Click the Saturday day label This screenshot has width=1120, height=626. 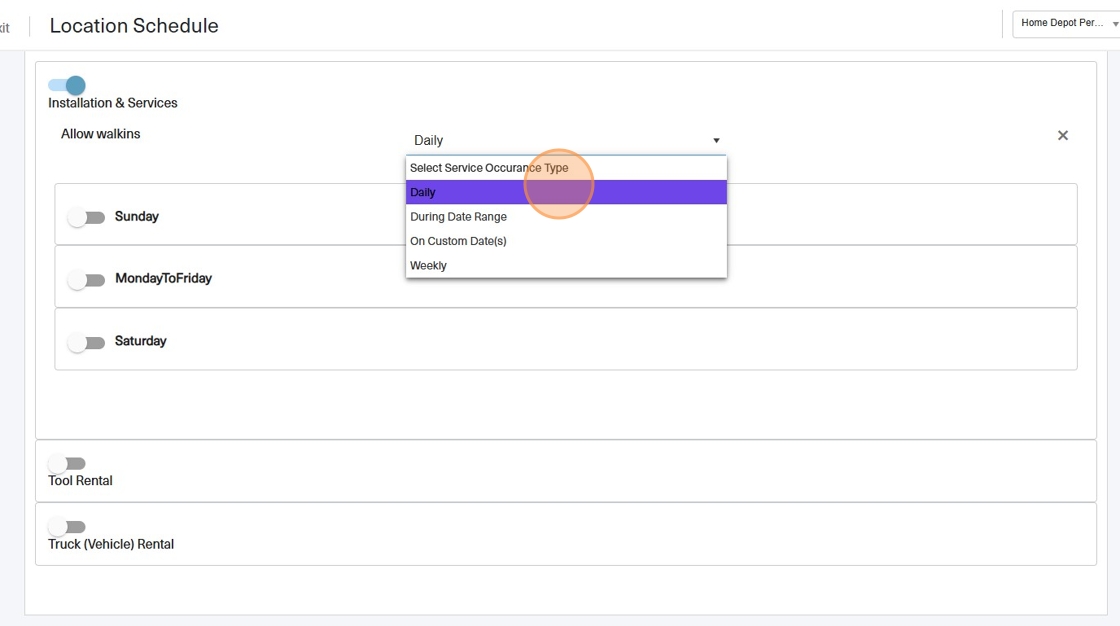(x=140, y=341)
